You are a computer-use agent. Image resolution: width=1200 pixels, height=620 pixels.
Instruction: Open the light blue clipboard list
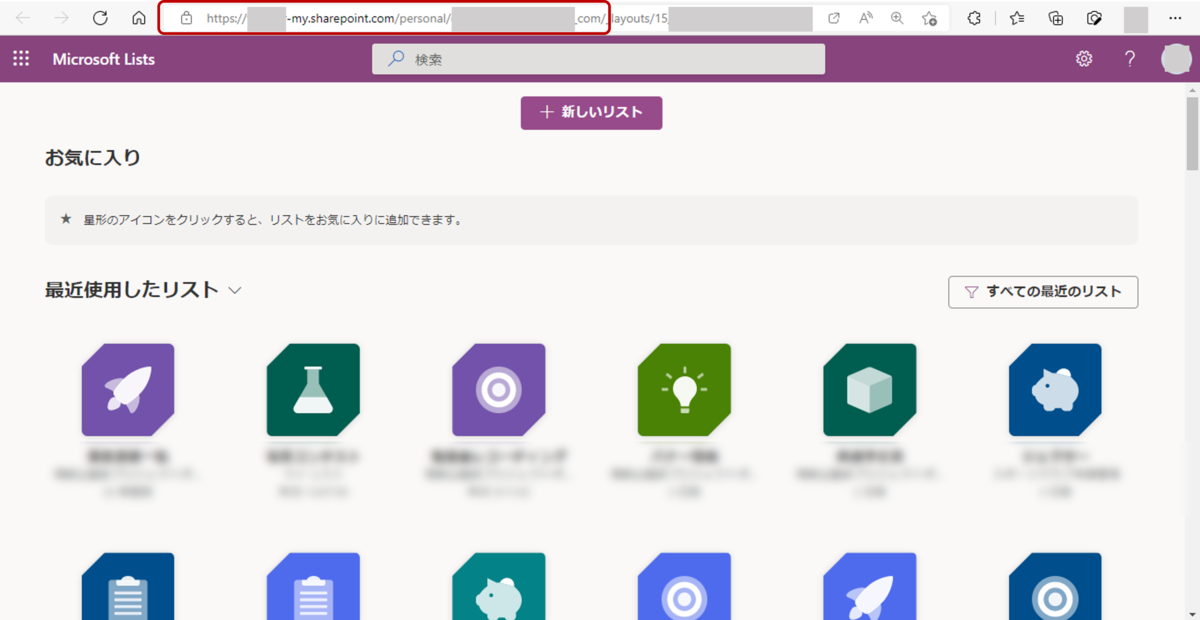(313, 586)
